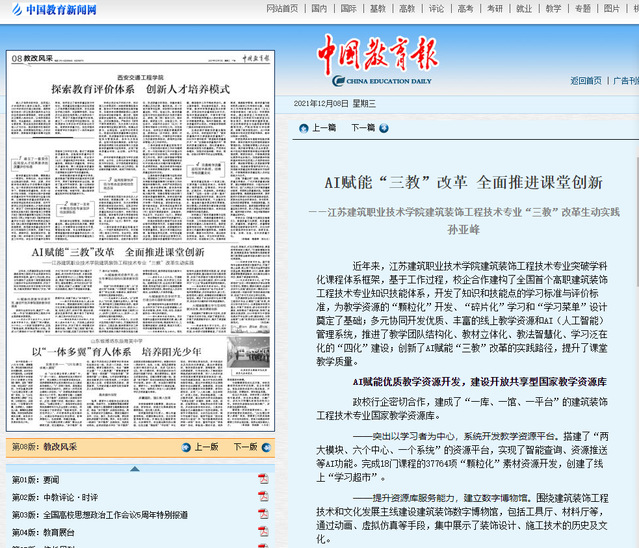Go to 高考 section in top menu
The height and width of the screenshot is (548, 639).
click(466, 8)
